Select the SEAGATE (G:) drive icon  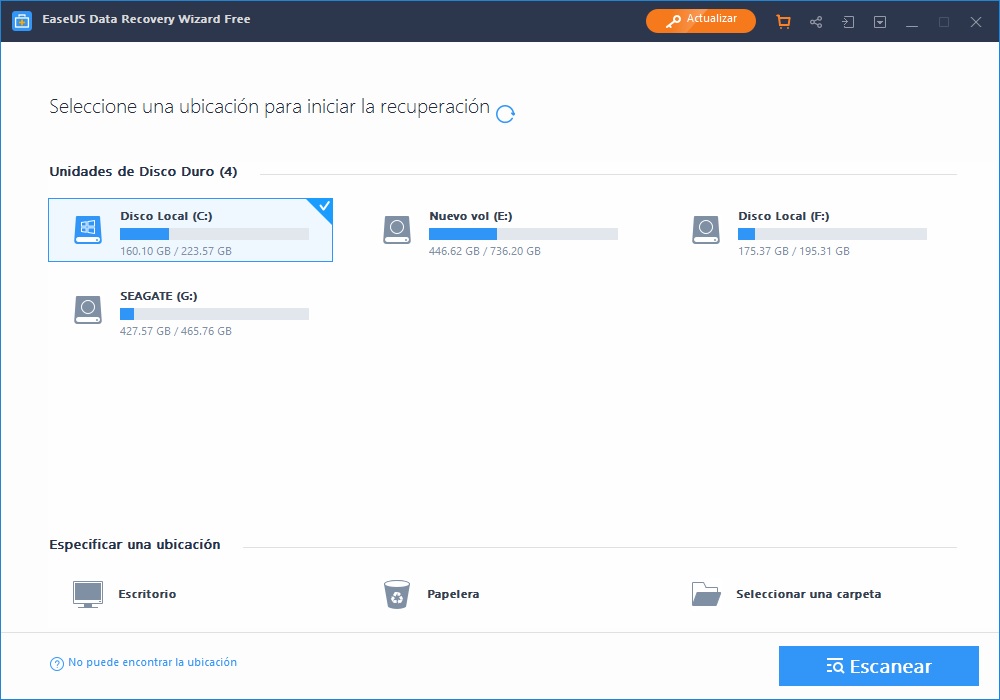click(88, 310)
